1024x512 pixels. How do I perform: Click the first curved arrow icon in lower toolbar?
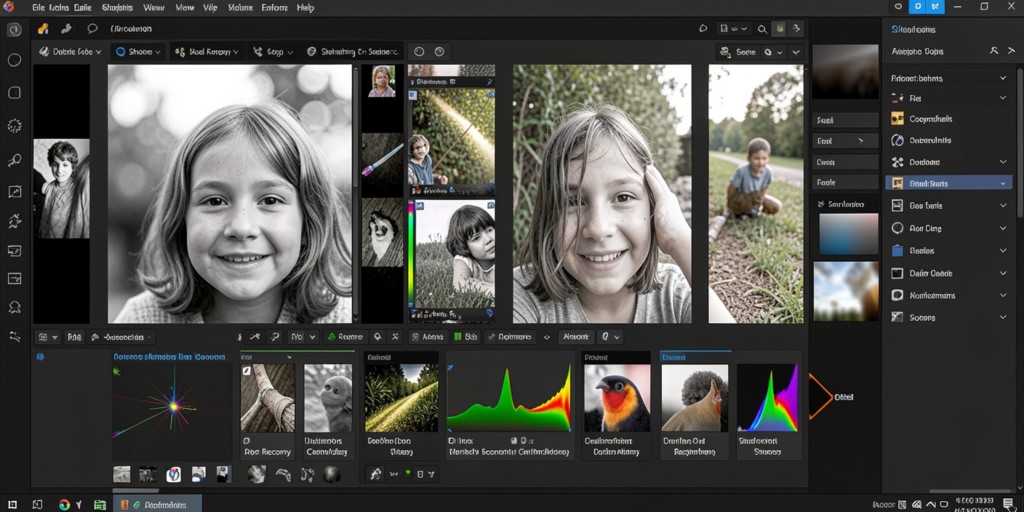pos(255,337)
